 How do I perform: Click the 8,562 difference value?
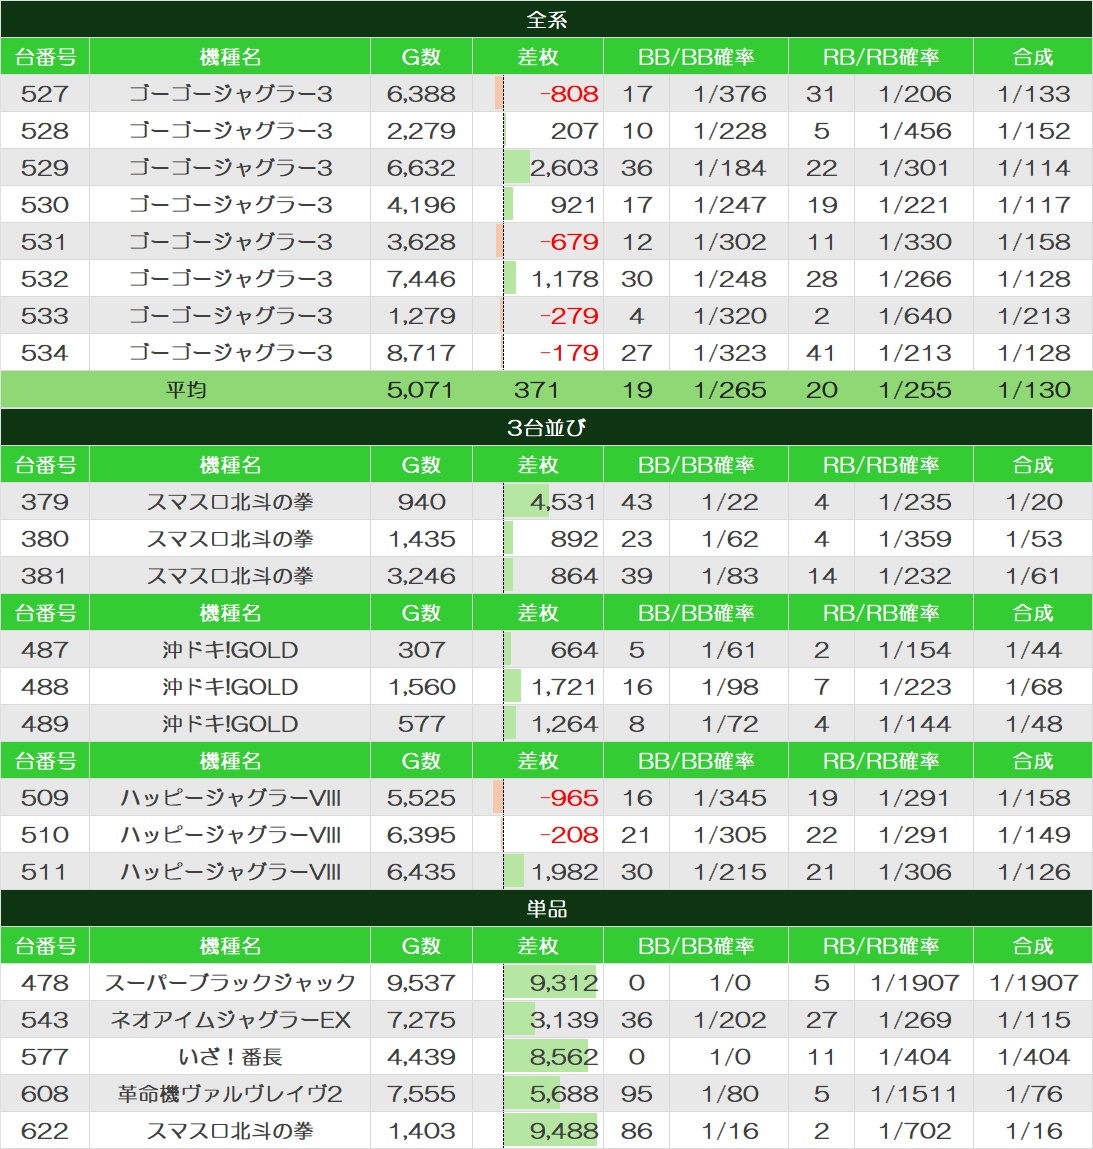pos(564,1057)
